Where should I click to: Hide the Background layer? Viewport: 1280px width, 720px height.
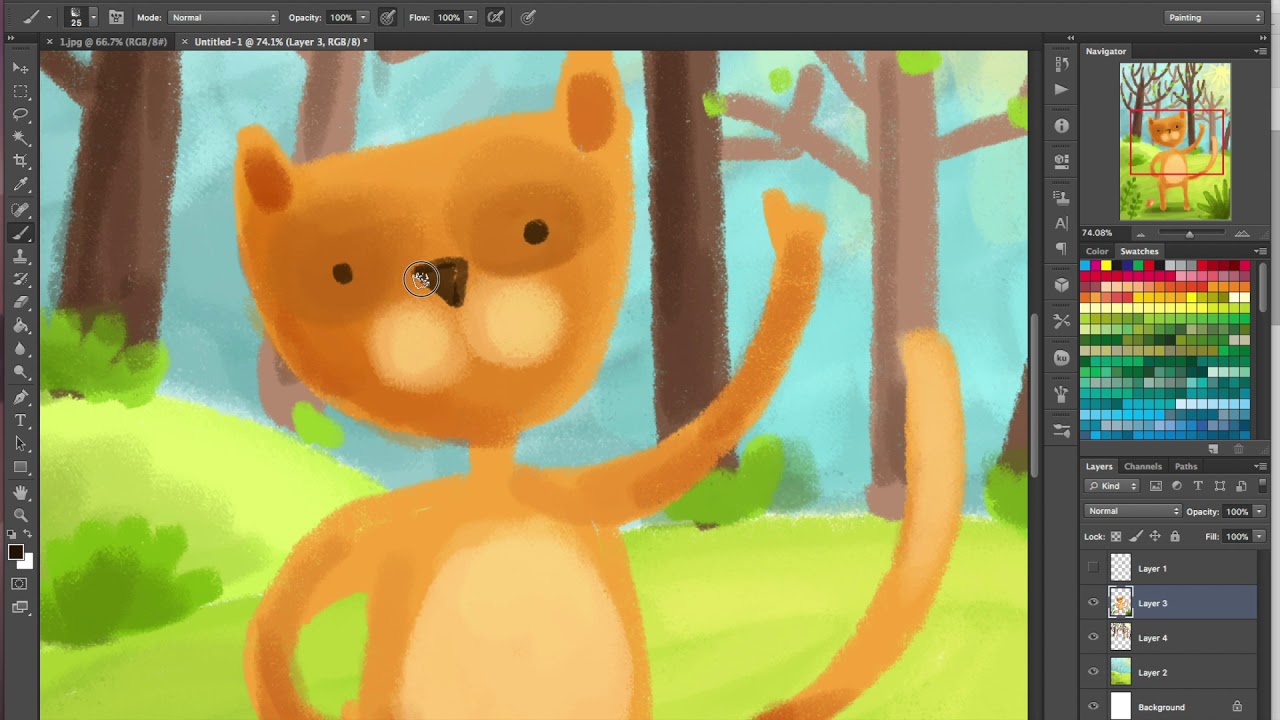click(1093, 706)
